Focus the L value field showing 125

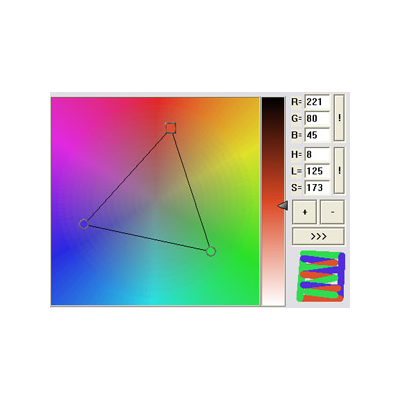click(x=317, y=171)
